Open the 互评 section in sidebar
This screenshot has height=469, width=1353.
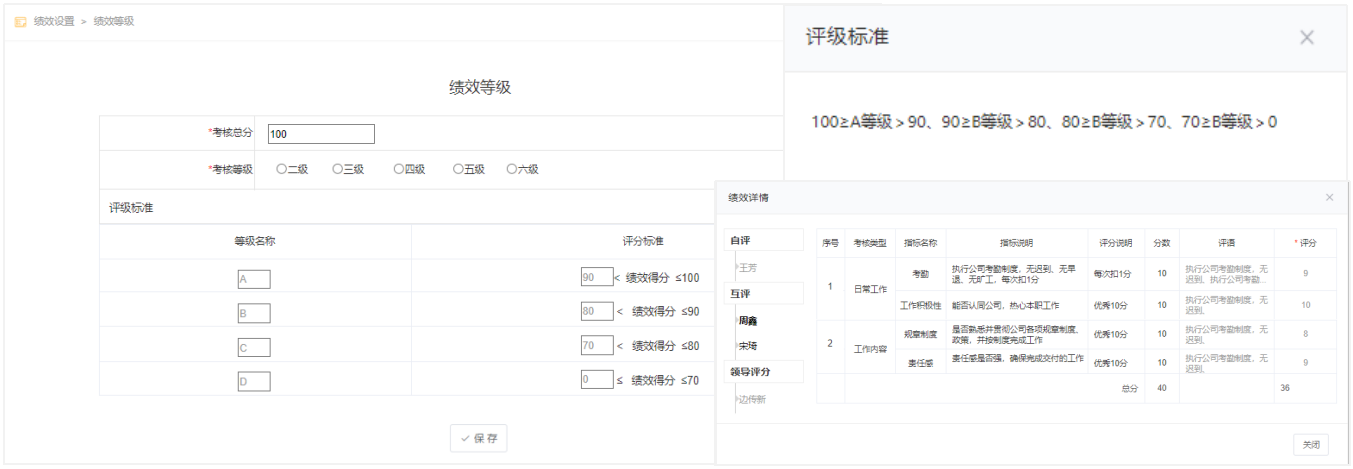741,294
